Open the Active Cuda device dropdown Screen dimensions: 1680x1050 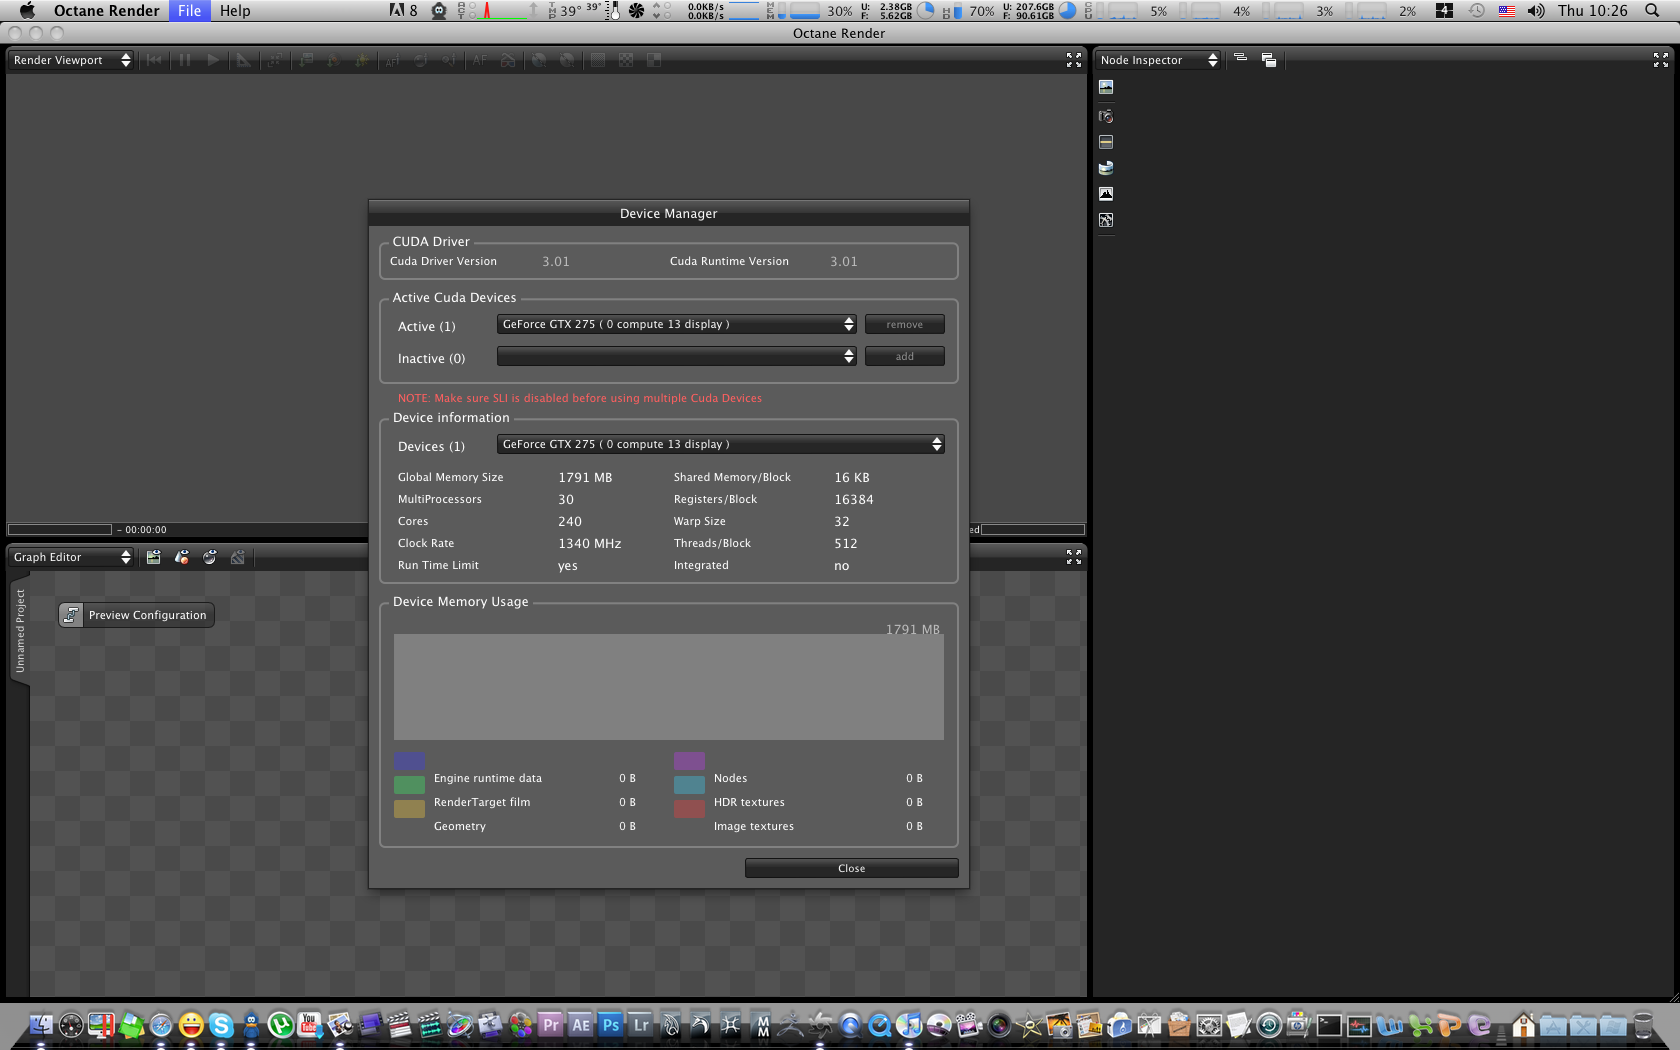coord(676,325)
